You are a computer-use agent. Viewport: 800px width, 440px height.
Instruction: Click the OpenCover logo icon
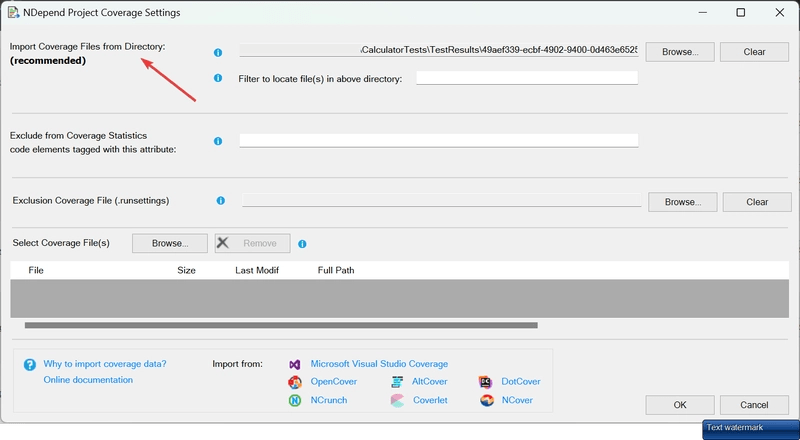[x=295, y=382]
